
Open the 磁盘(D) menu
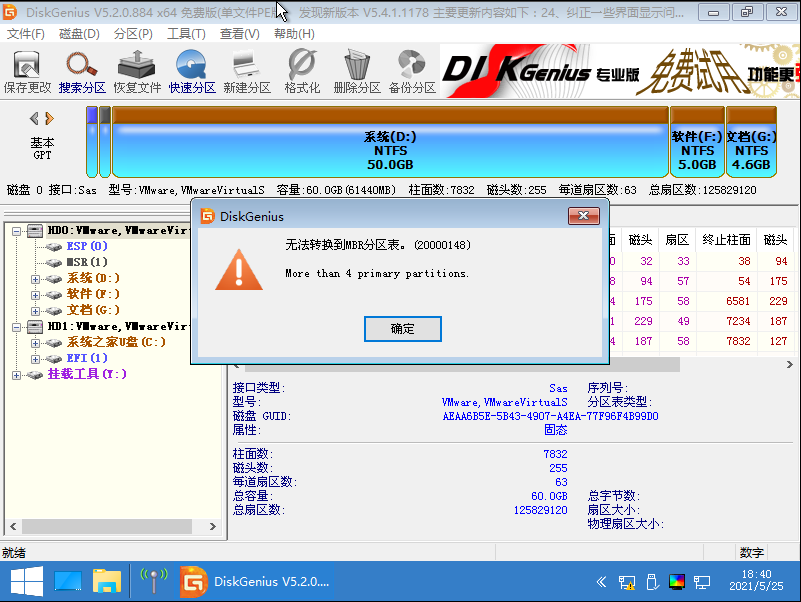tap(79, 34)
